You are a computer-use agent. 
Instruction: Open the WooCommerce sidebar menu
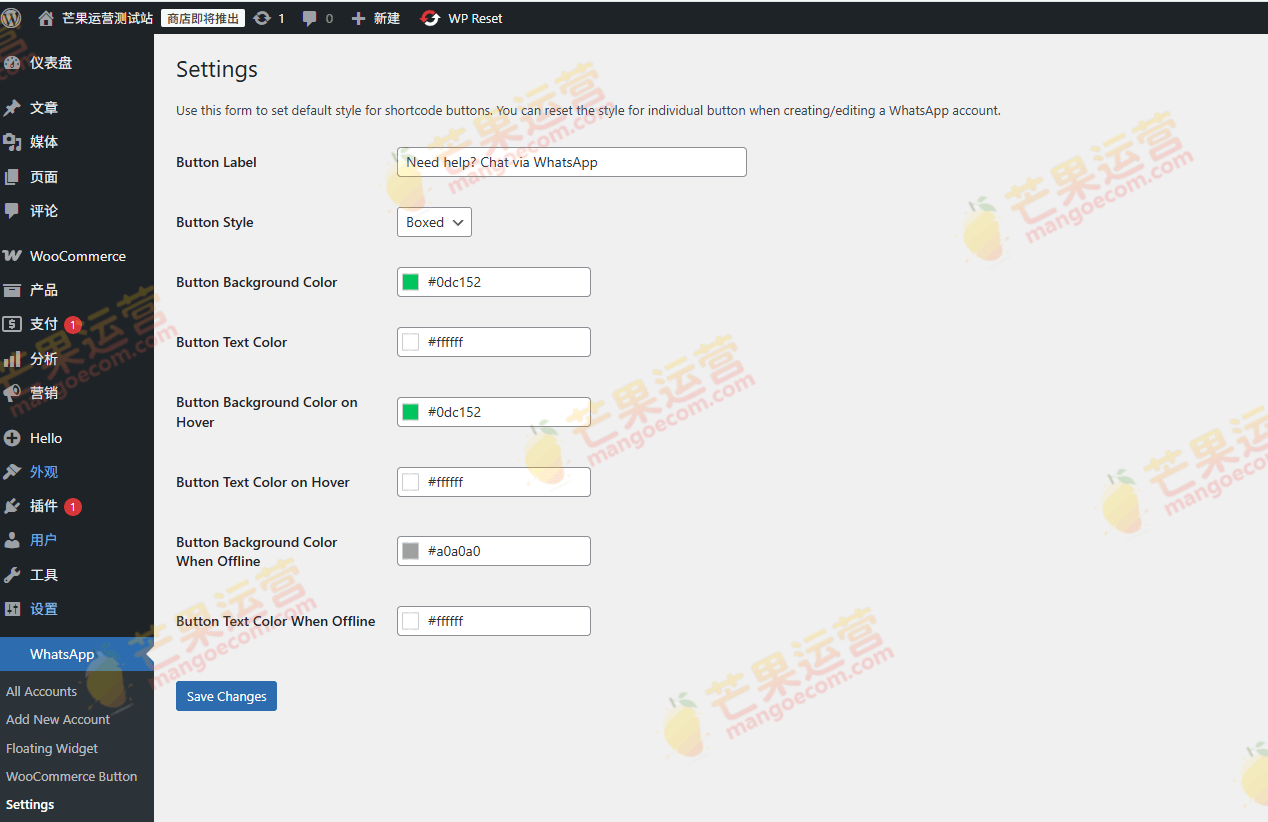[76, 255]
